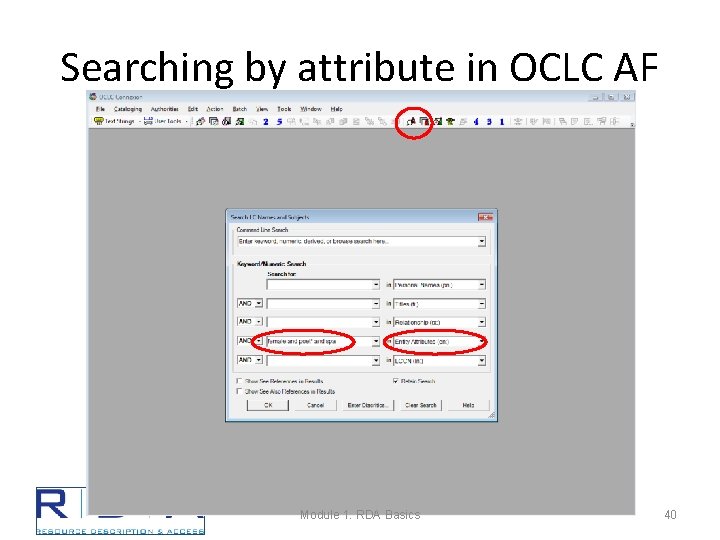Click the binoculars Search Authority File icon

(x=411, y=121)
